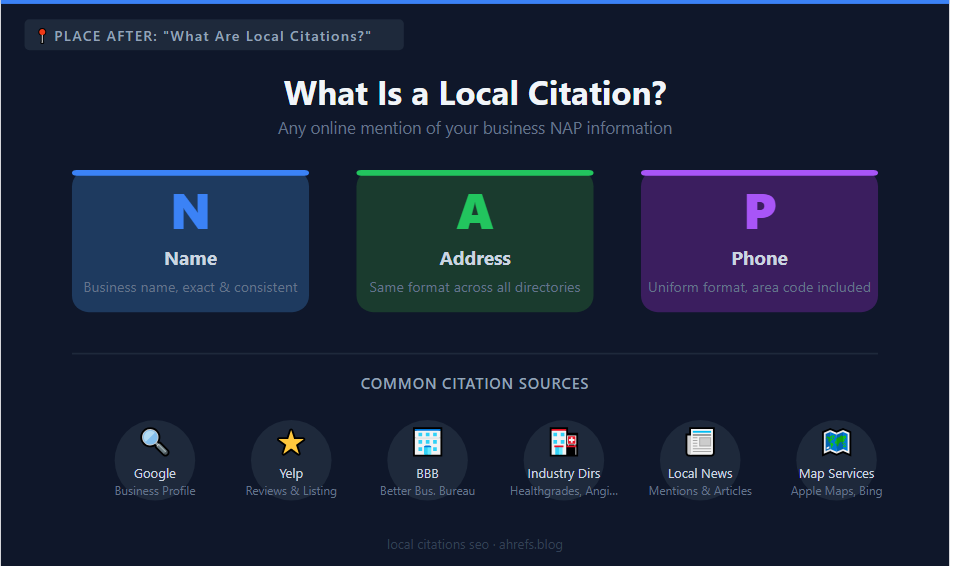954x566 pixels.
Task: Click the "Google" source label
Action: (155, 473)
